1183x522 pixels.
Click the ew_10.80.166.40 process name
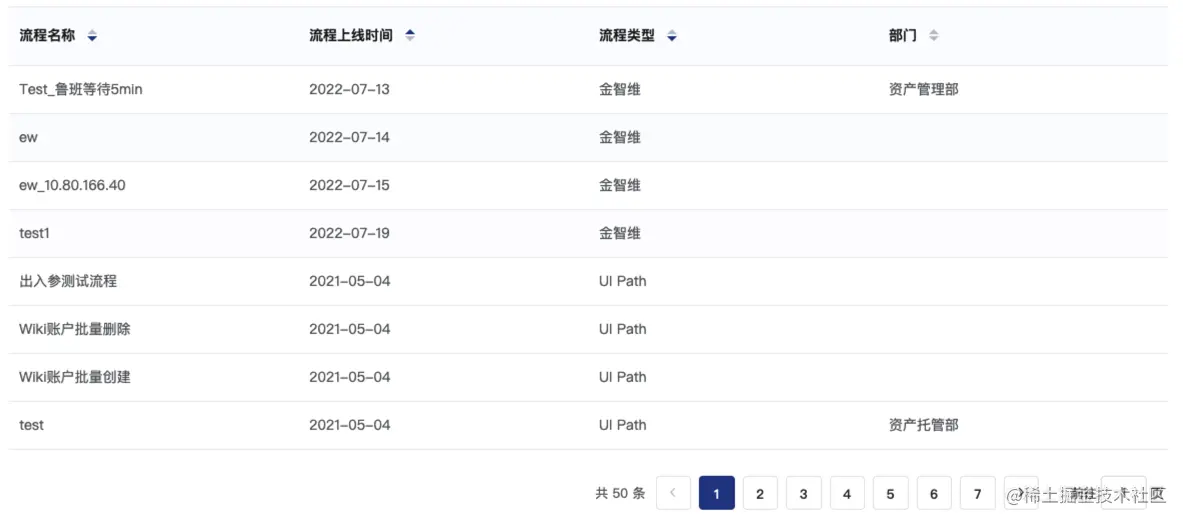point(72,185)
